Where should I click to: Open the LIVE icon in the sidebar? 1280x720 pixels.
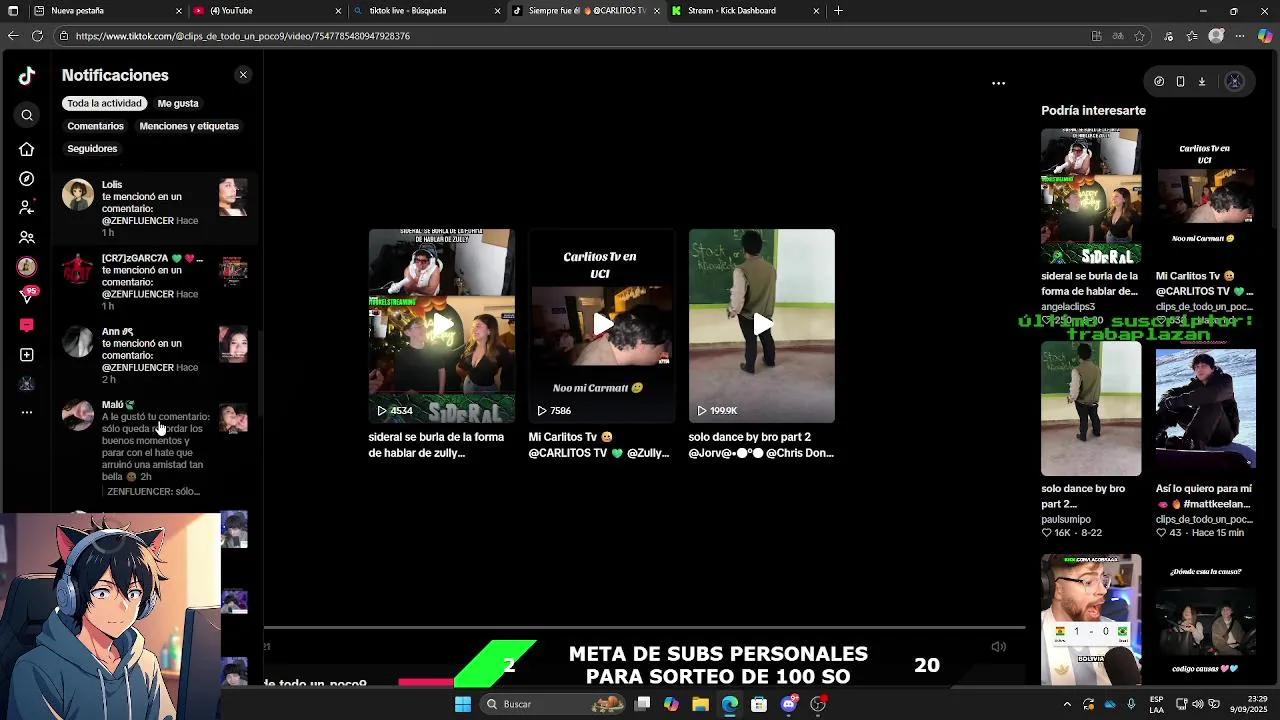[27, 266]
